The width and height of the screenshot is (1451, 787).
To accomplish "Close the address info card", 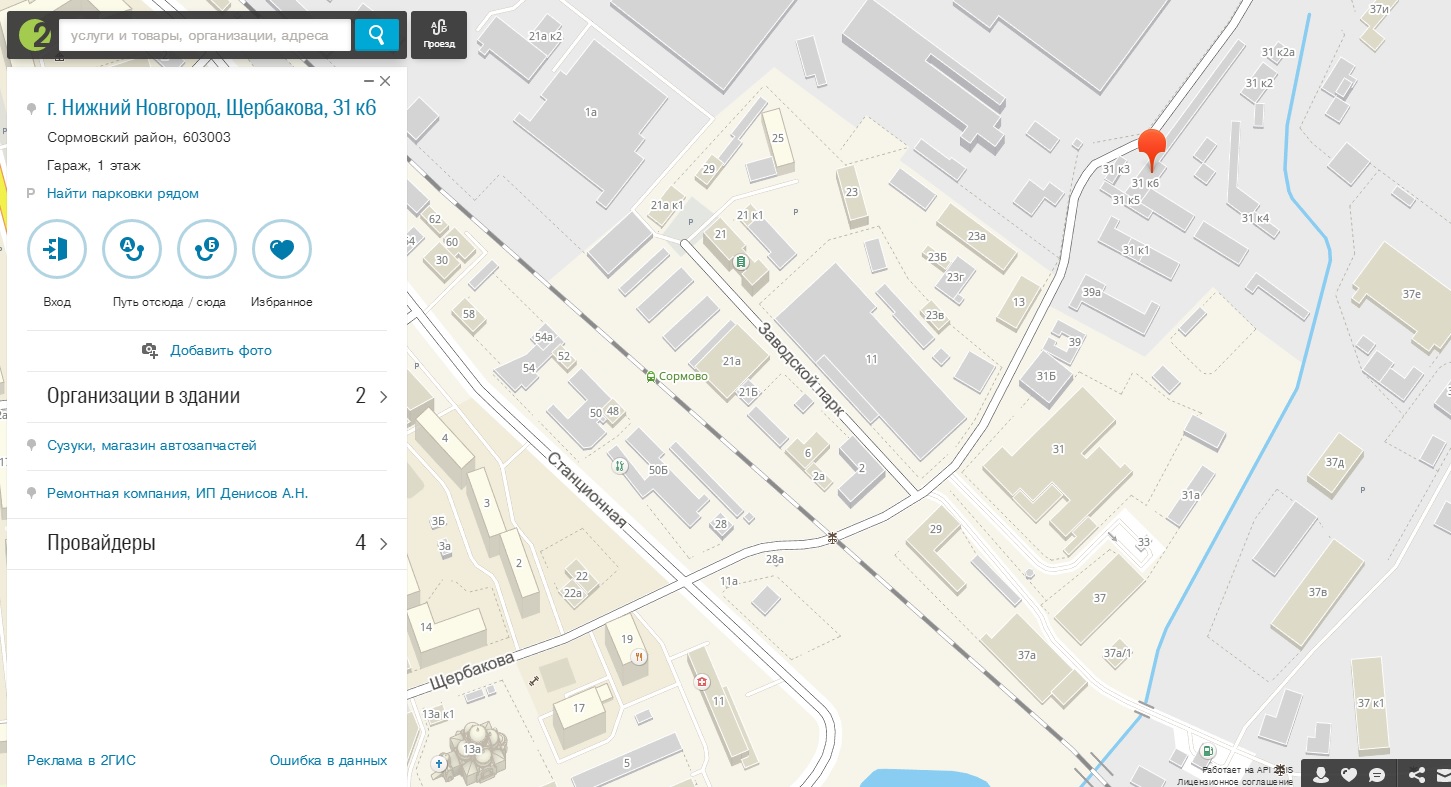I will [385, 81].
